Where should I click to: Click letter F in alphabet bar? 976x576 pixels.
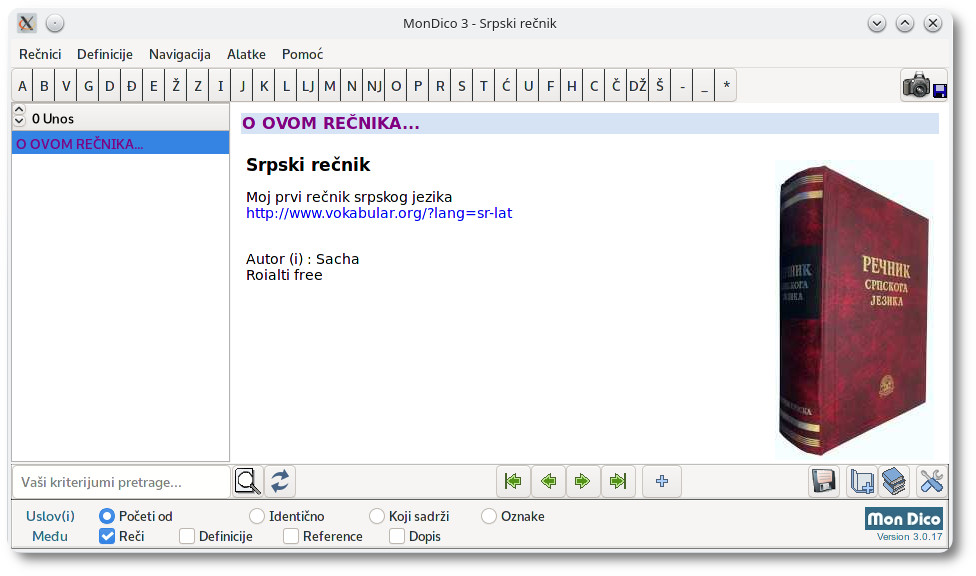(x=550, y=85)
